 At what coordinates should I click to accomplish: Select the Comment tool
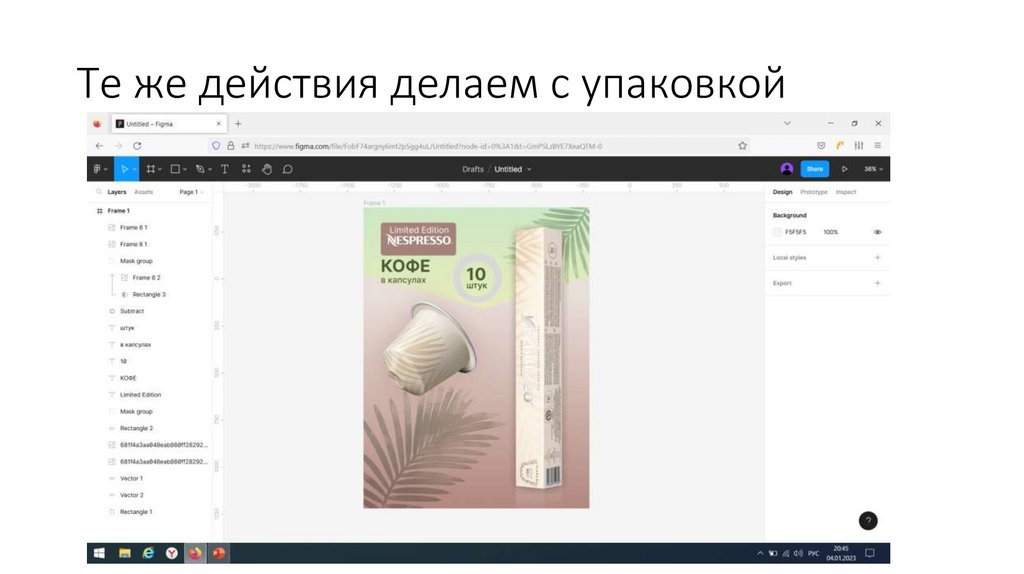pos(287,168)
